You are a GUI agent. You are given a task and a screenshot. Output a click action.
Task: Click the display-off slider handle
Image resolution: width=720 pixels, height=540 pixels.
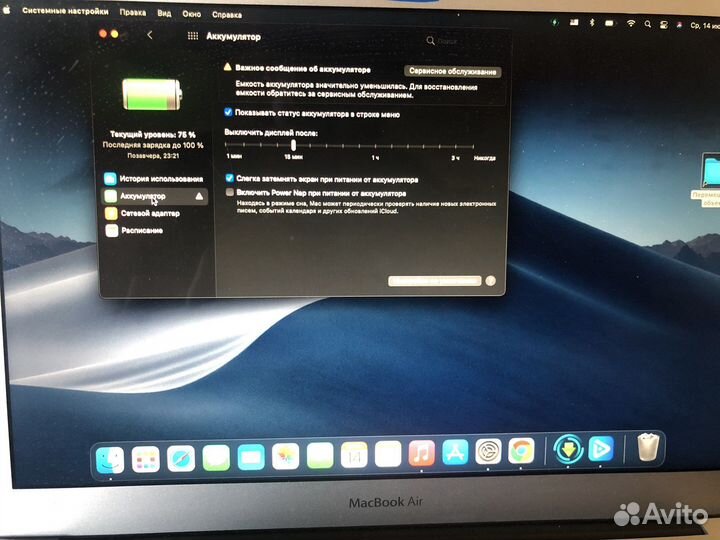point(293,145)
